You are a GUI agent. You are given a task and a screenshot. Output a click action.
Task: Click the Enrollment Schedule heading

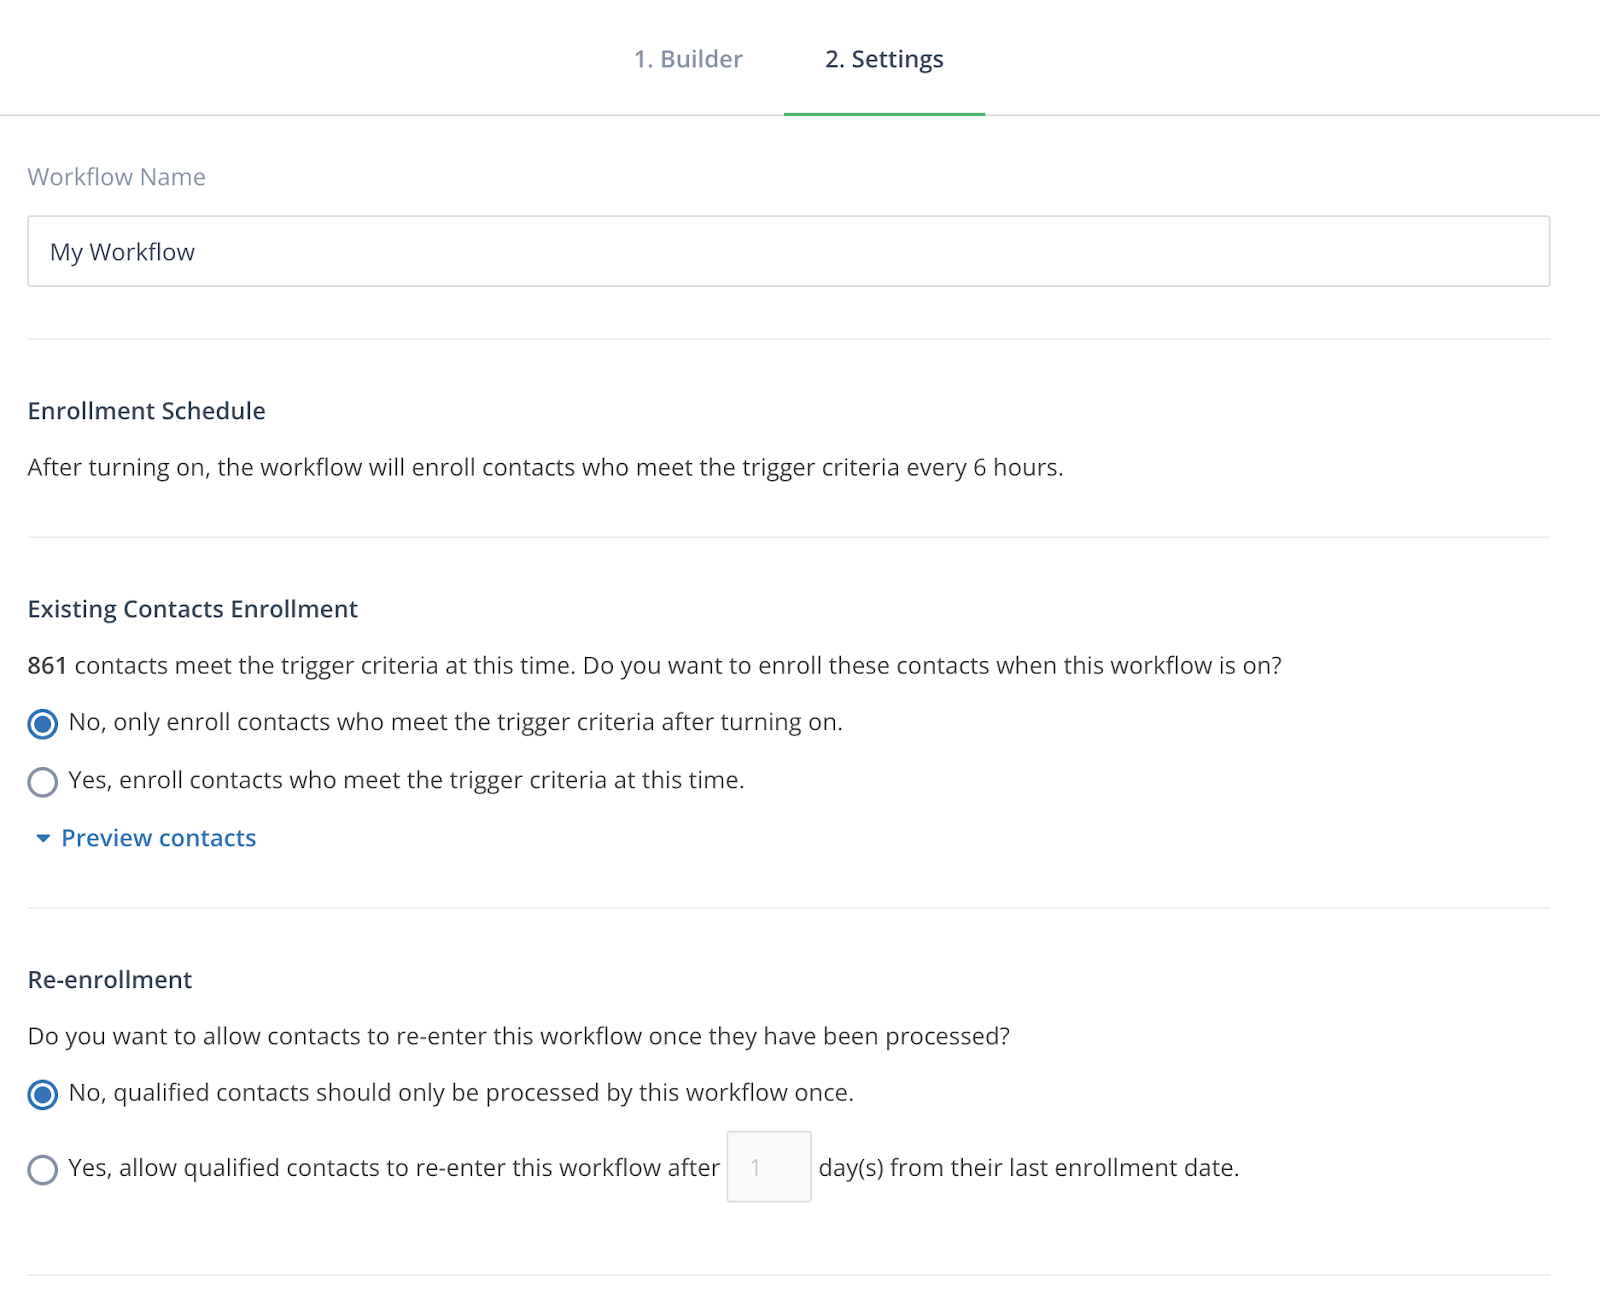click(x=147, y=411)
